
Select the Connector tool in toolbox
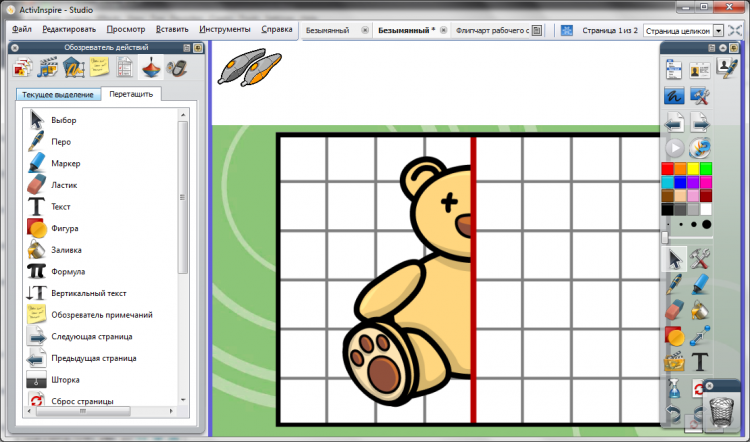[x=700, y=336]
